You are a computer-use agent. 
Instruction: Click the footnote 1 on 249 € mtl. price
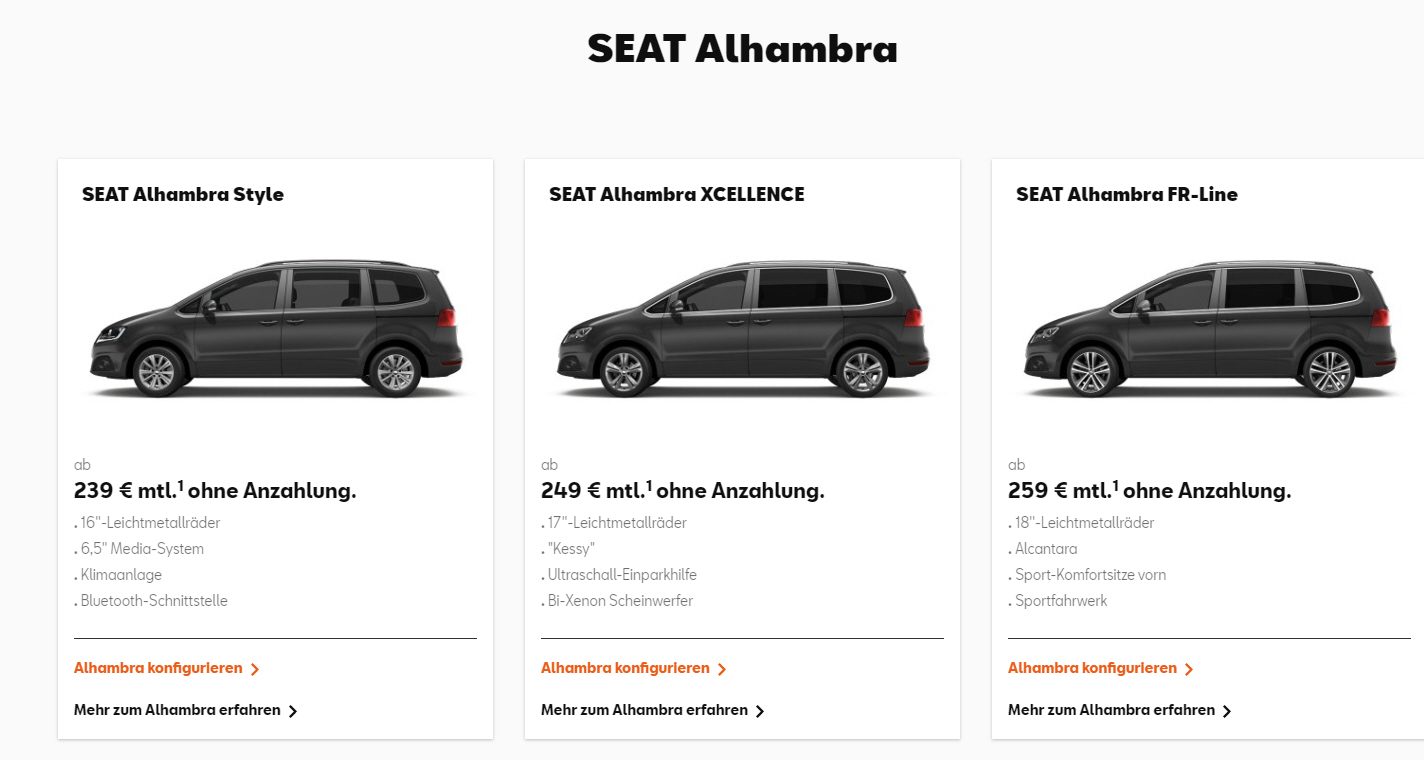click(649, 485)
